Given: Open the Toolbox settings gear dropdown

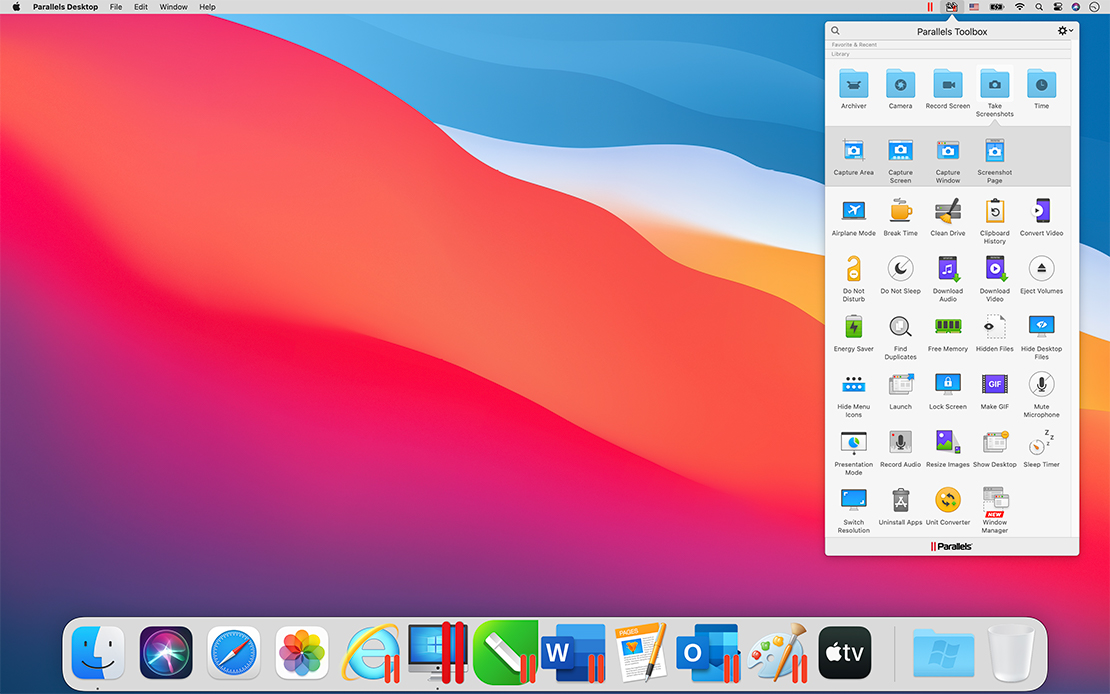Looking at the screenshot, I should tap(1065, 31).
